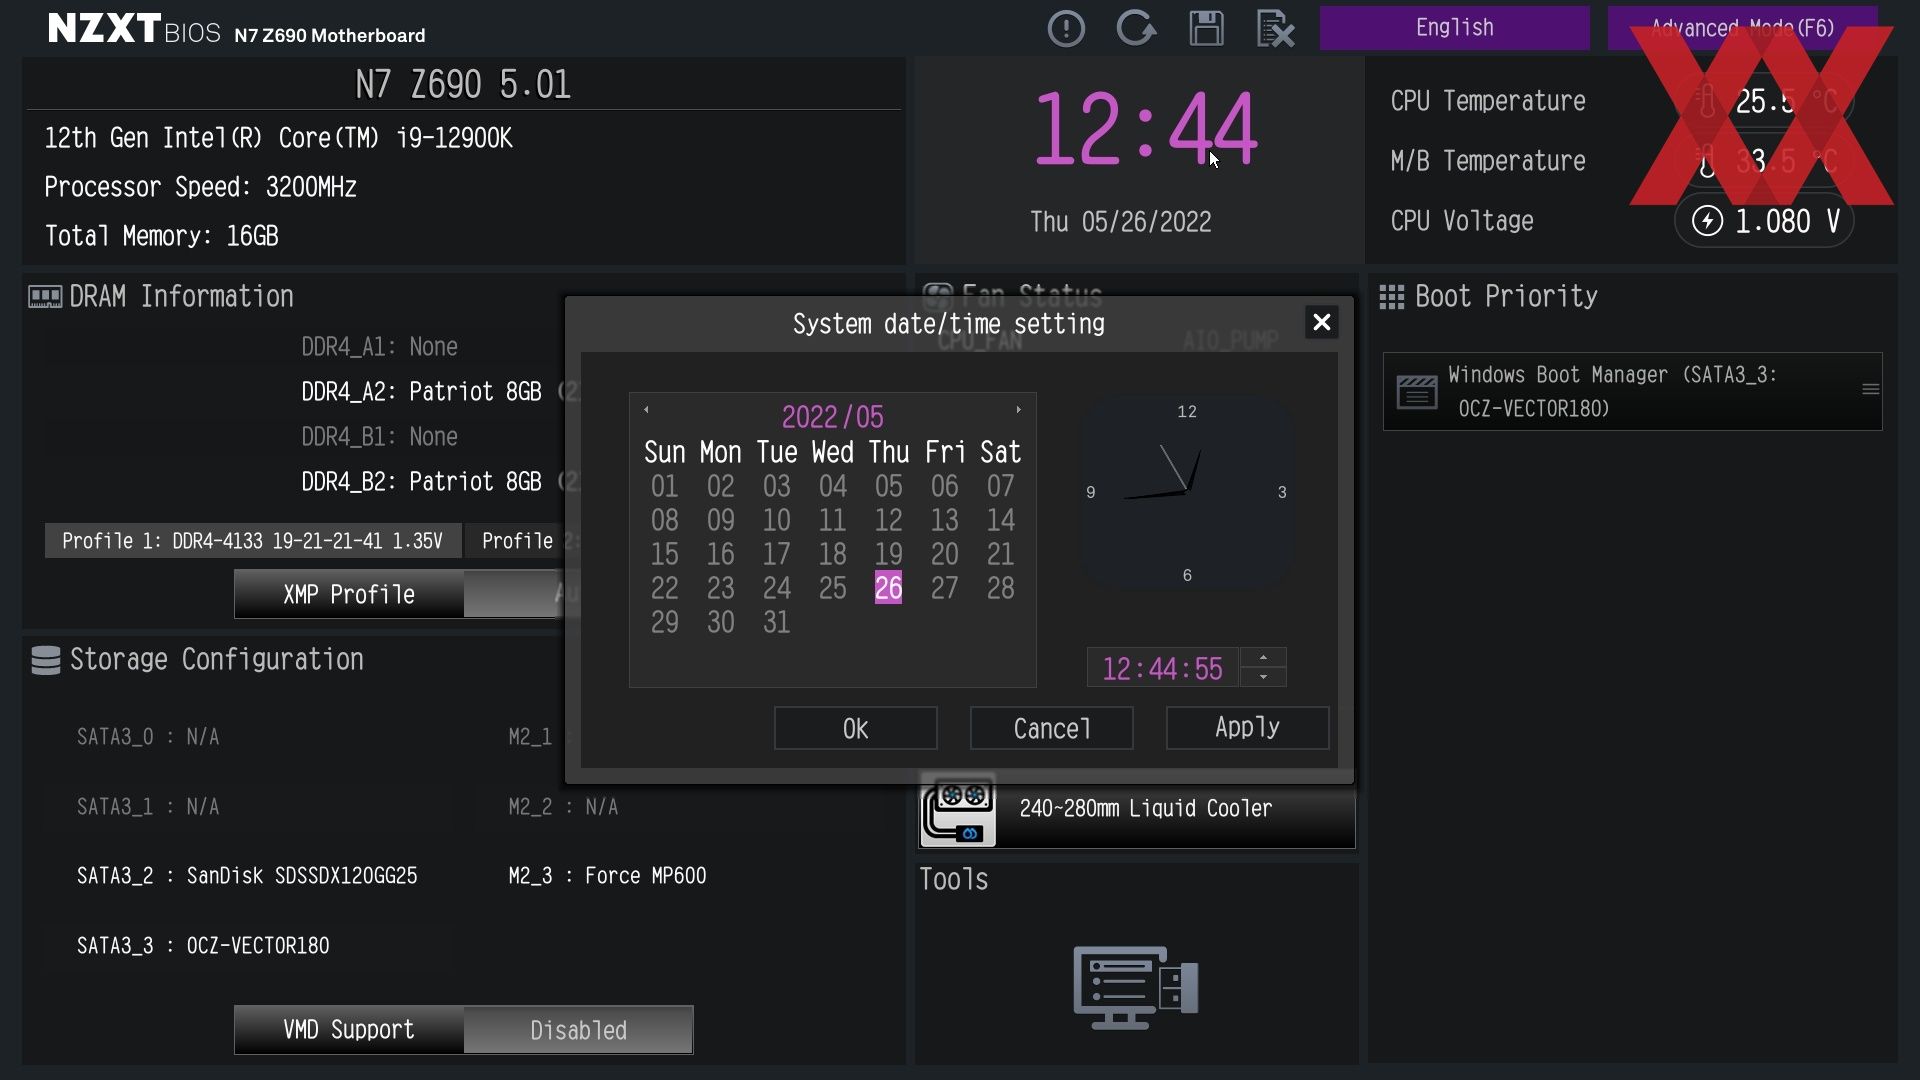Click the DRAM Information memory icon
Screen dimensions: 1920x1080
45,297
